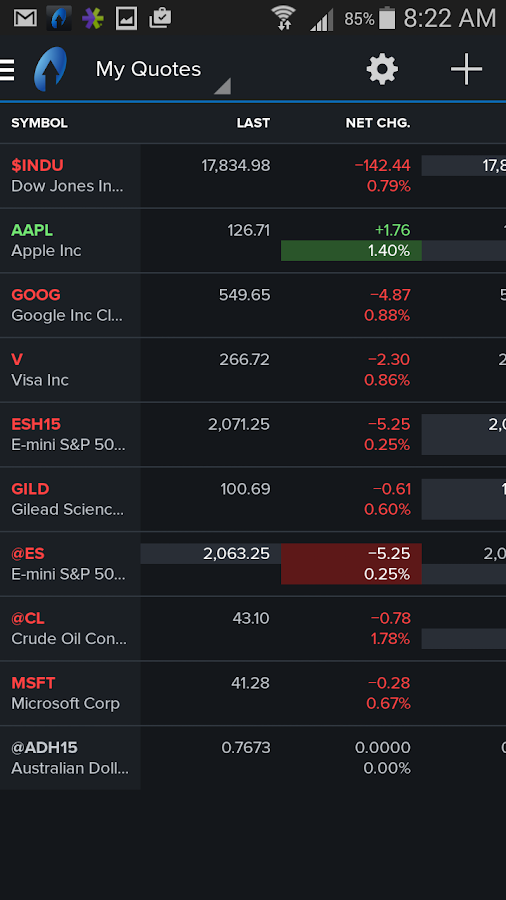The height and width of the screenshot is (900, 506).
Task: Tap Visa -2.30 net change
Action: 389,359
